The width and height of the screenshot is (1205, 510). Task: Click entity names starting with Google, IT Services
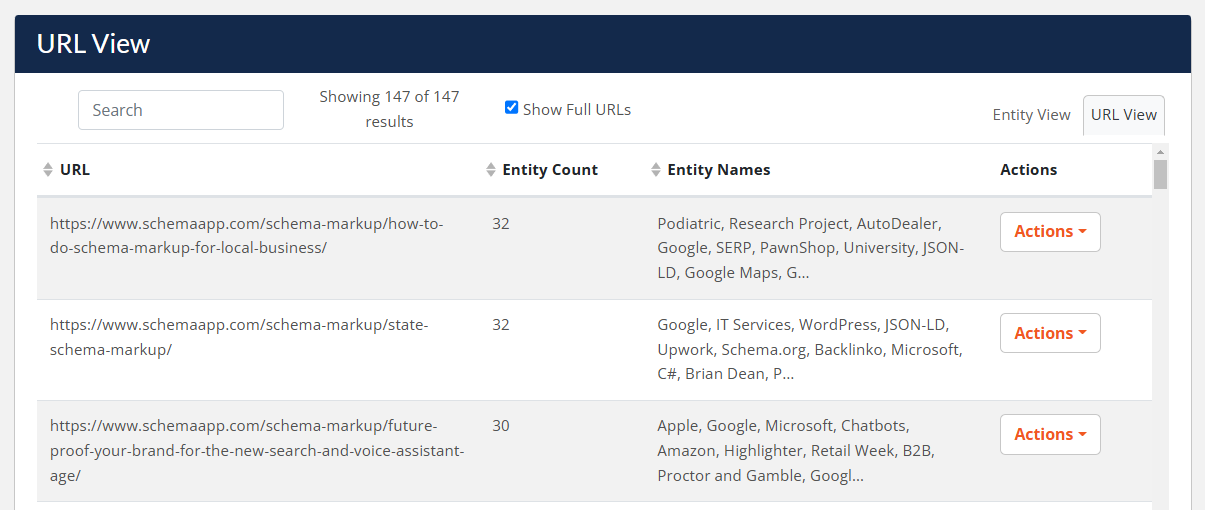click(x=810, y=349)
